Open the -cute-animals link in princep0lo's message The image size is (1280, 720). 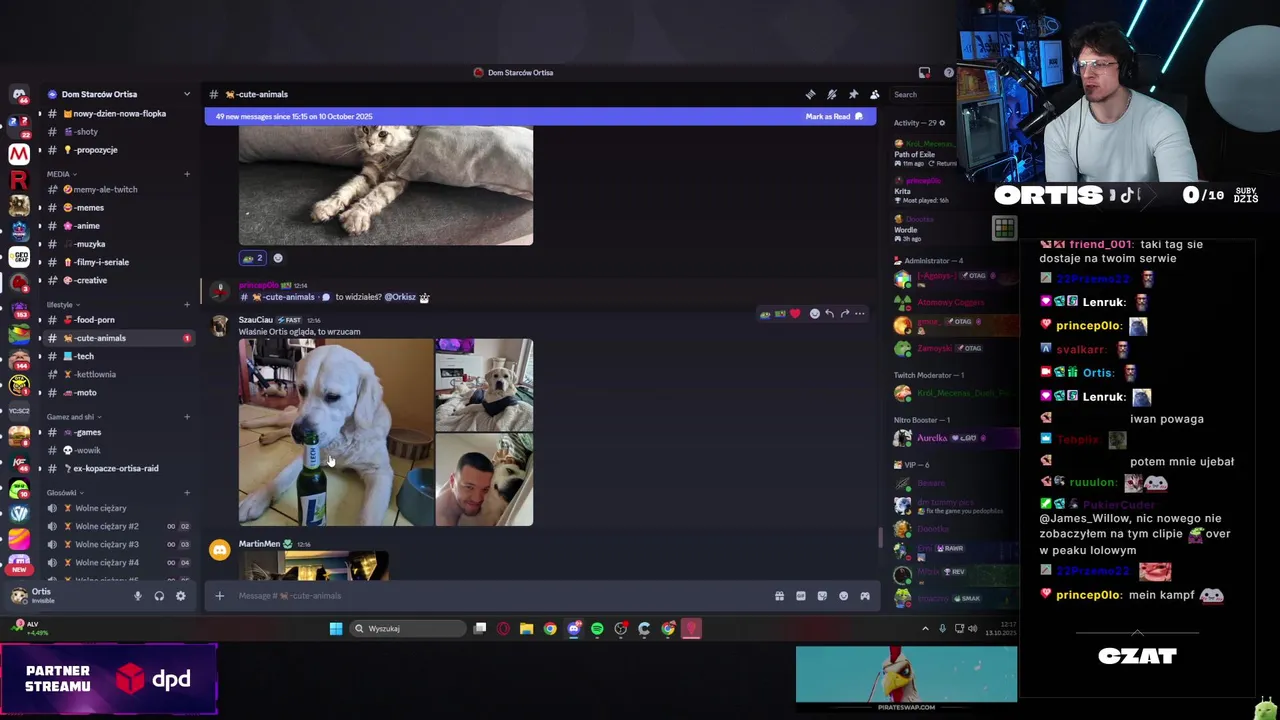pos(284,297)
